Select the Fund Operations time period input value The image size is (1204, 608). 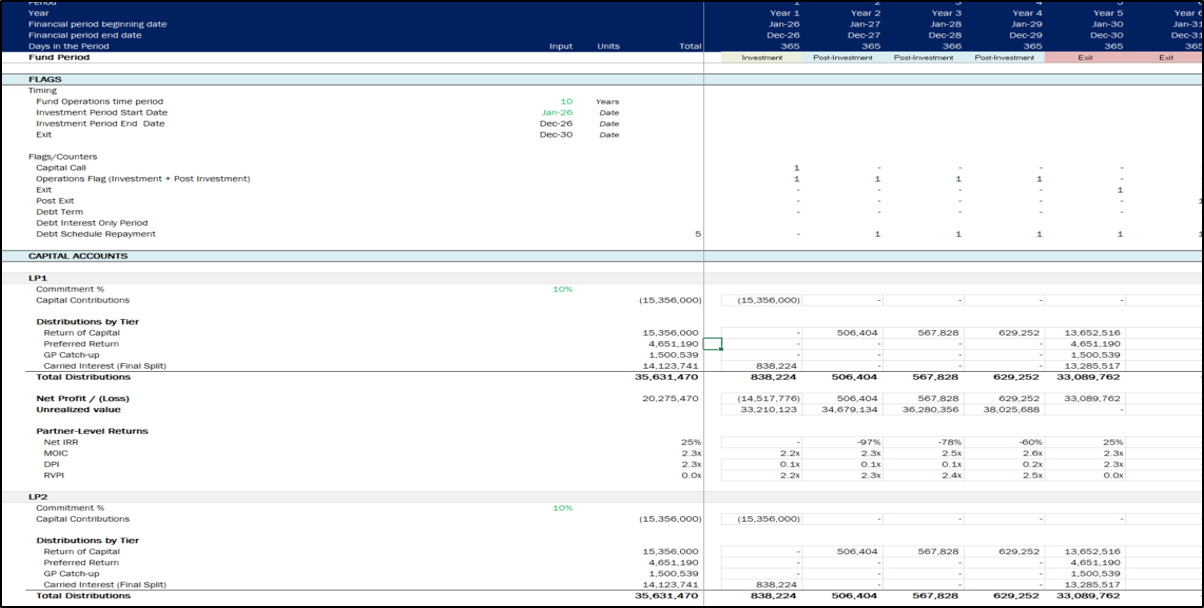(x=566, y=102)
